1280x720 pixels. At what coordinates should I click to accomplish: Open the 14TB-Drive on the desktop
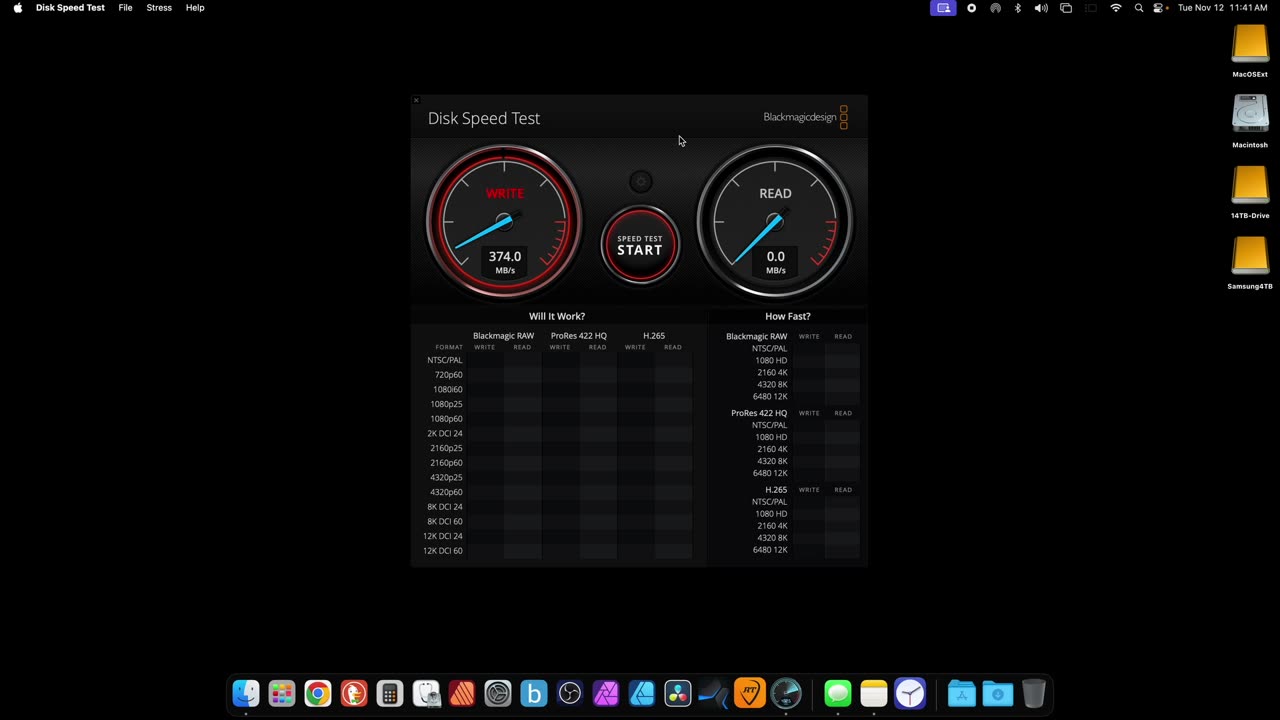[x=1250, y=192]
